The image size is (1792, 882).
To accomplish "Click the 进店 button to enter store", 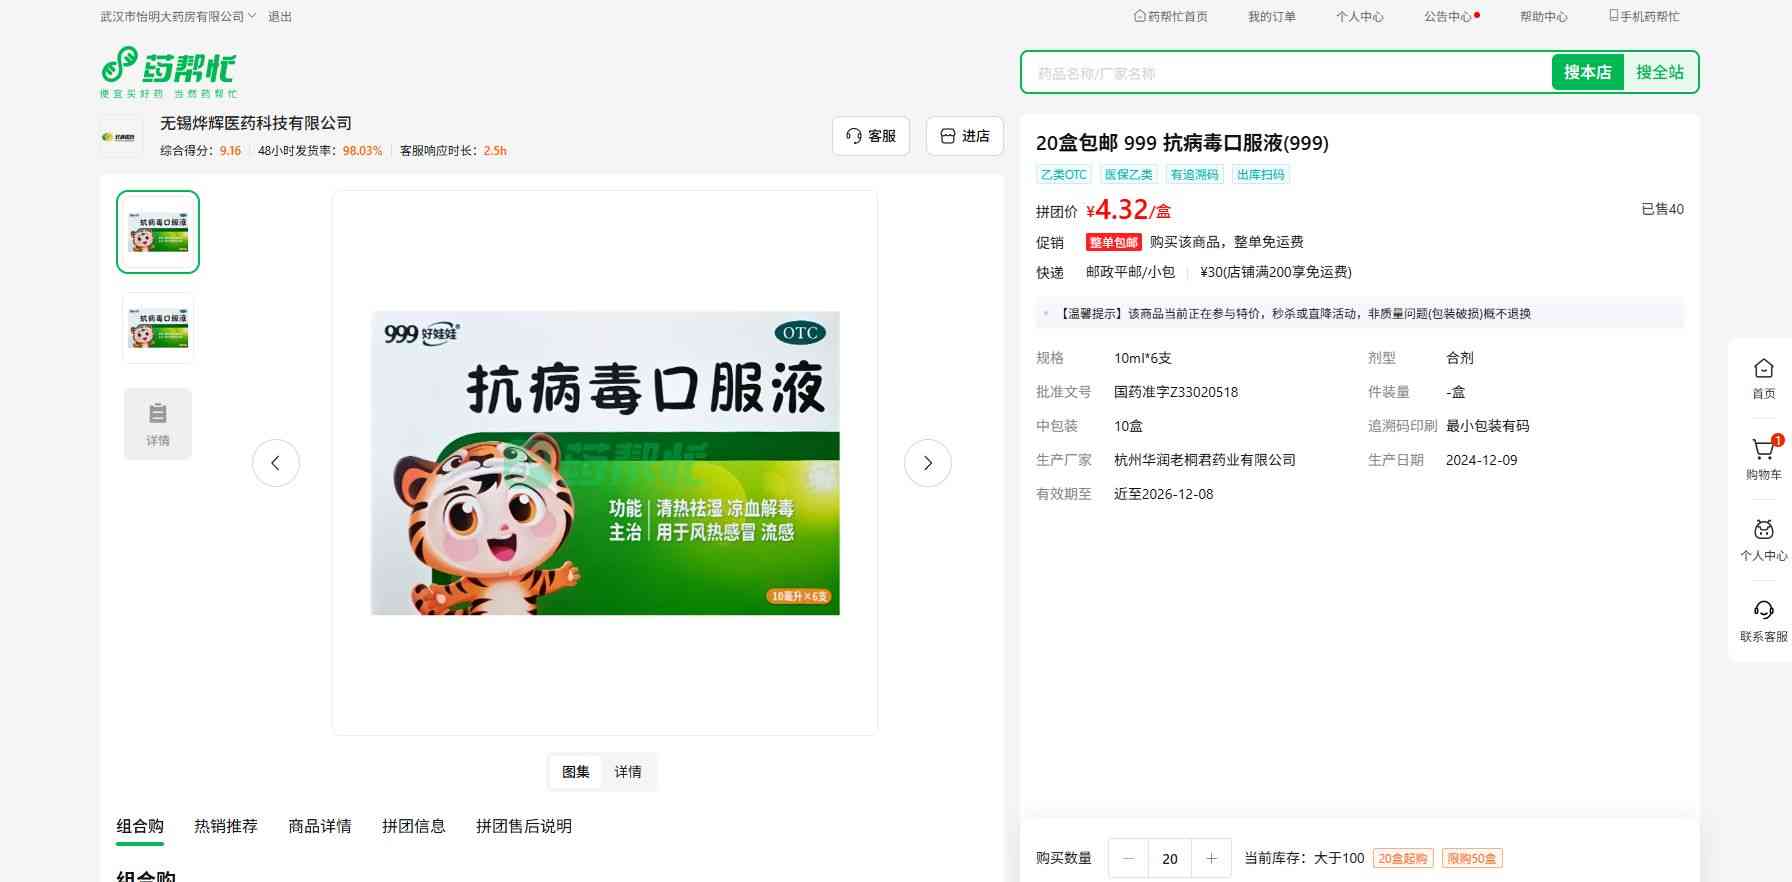I will (965, 136).
